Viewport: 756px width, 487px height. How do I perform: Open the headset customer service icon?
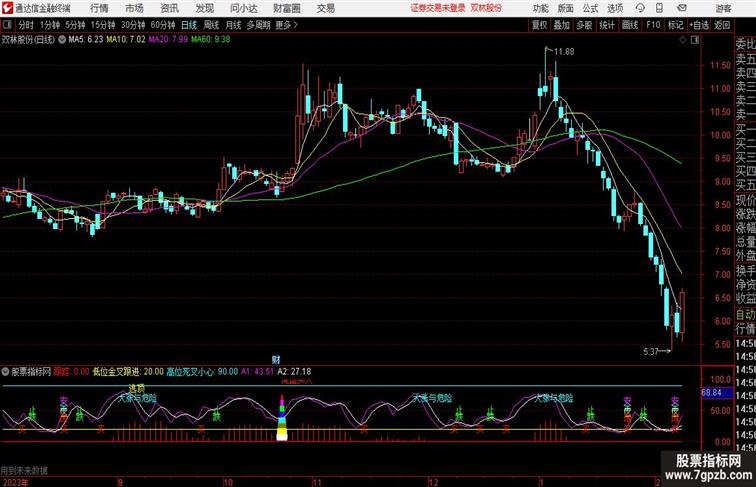[x=640, y=8]
